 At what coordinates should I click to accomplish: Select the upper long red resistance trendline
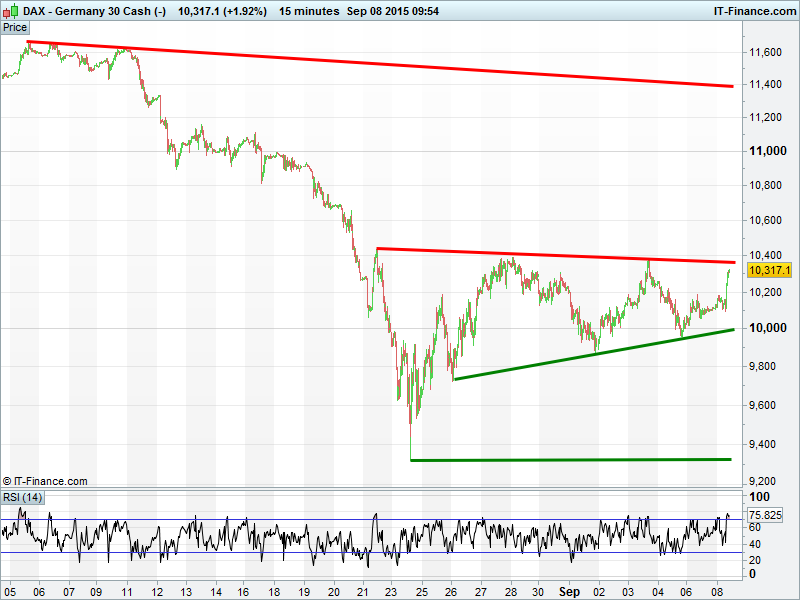380,64
